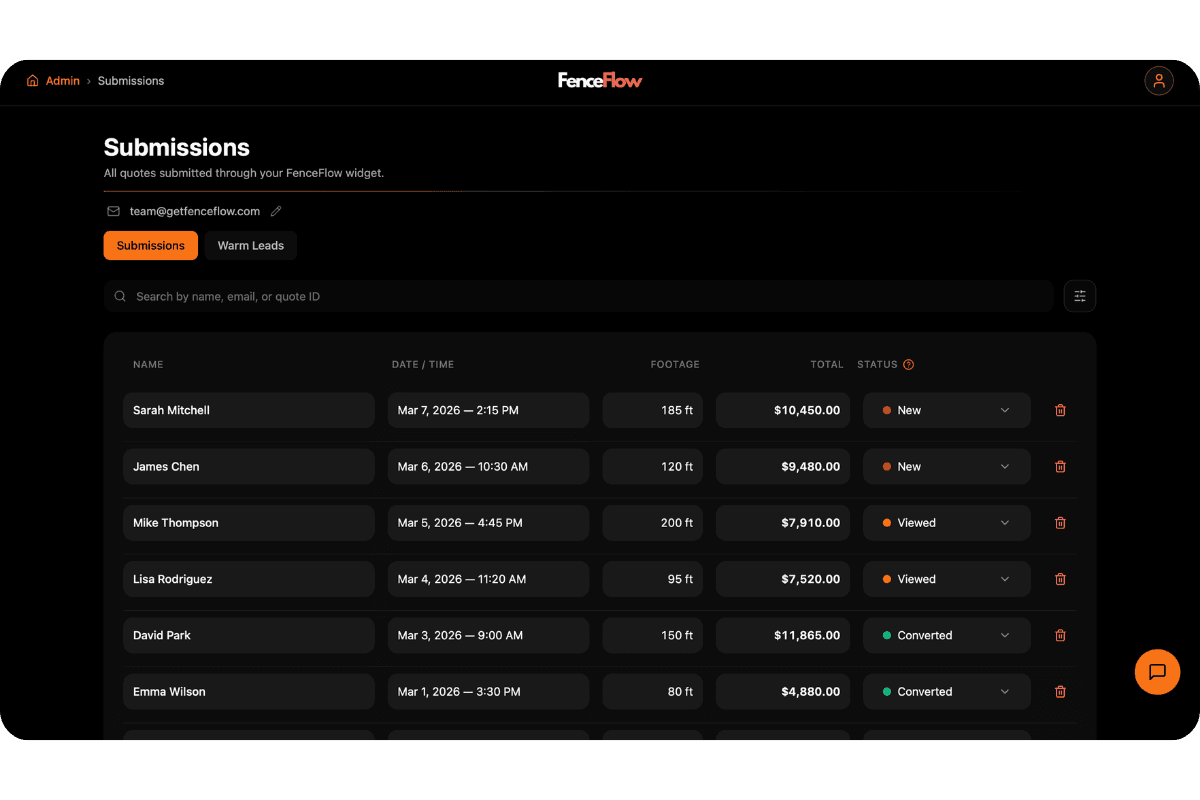Screen dimensions: 1200x800
Task: Delete Sarah Mitchell's submission via trash icon
Action: pos(1060,410)
